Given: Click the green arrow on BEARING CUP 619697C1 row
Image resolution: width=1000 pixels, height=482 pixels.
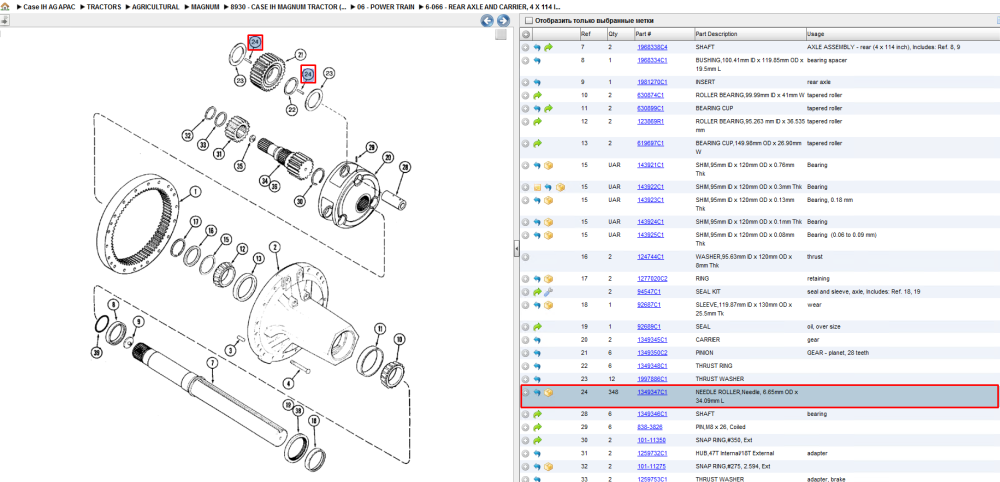Looking at the screenshot, I should point(537,143).
